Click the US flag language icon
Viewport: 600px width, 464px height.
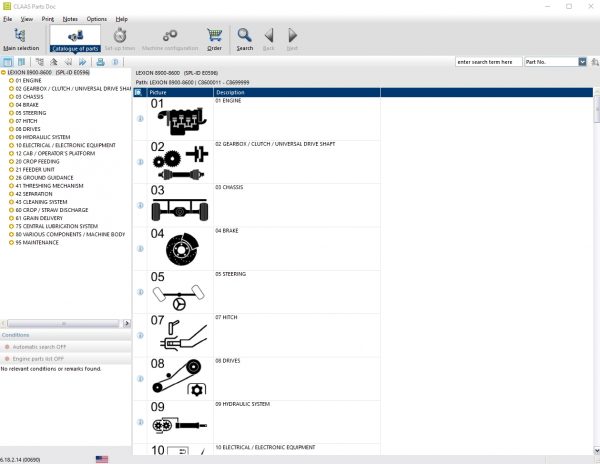[x=102, y=458]
